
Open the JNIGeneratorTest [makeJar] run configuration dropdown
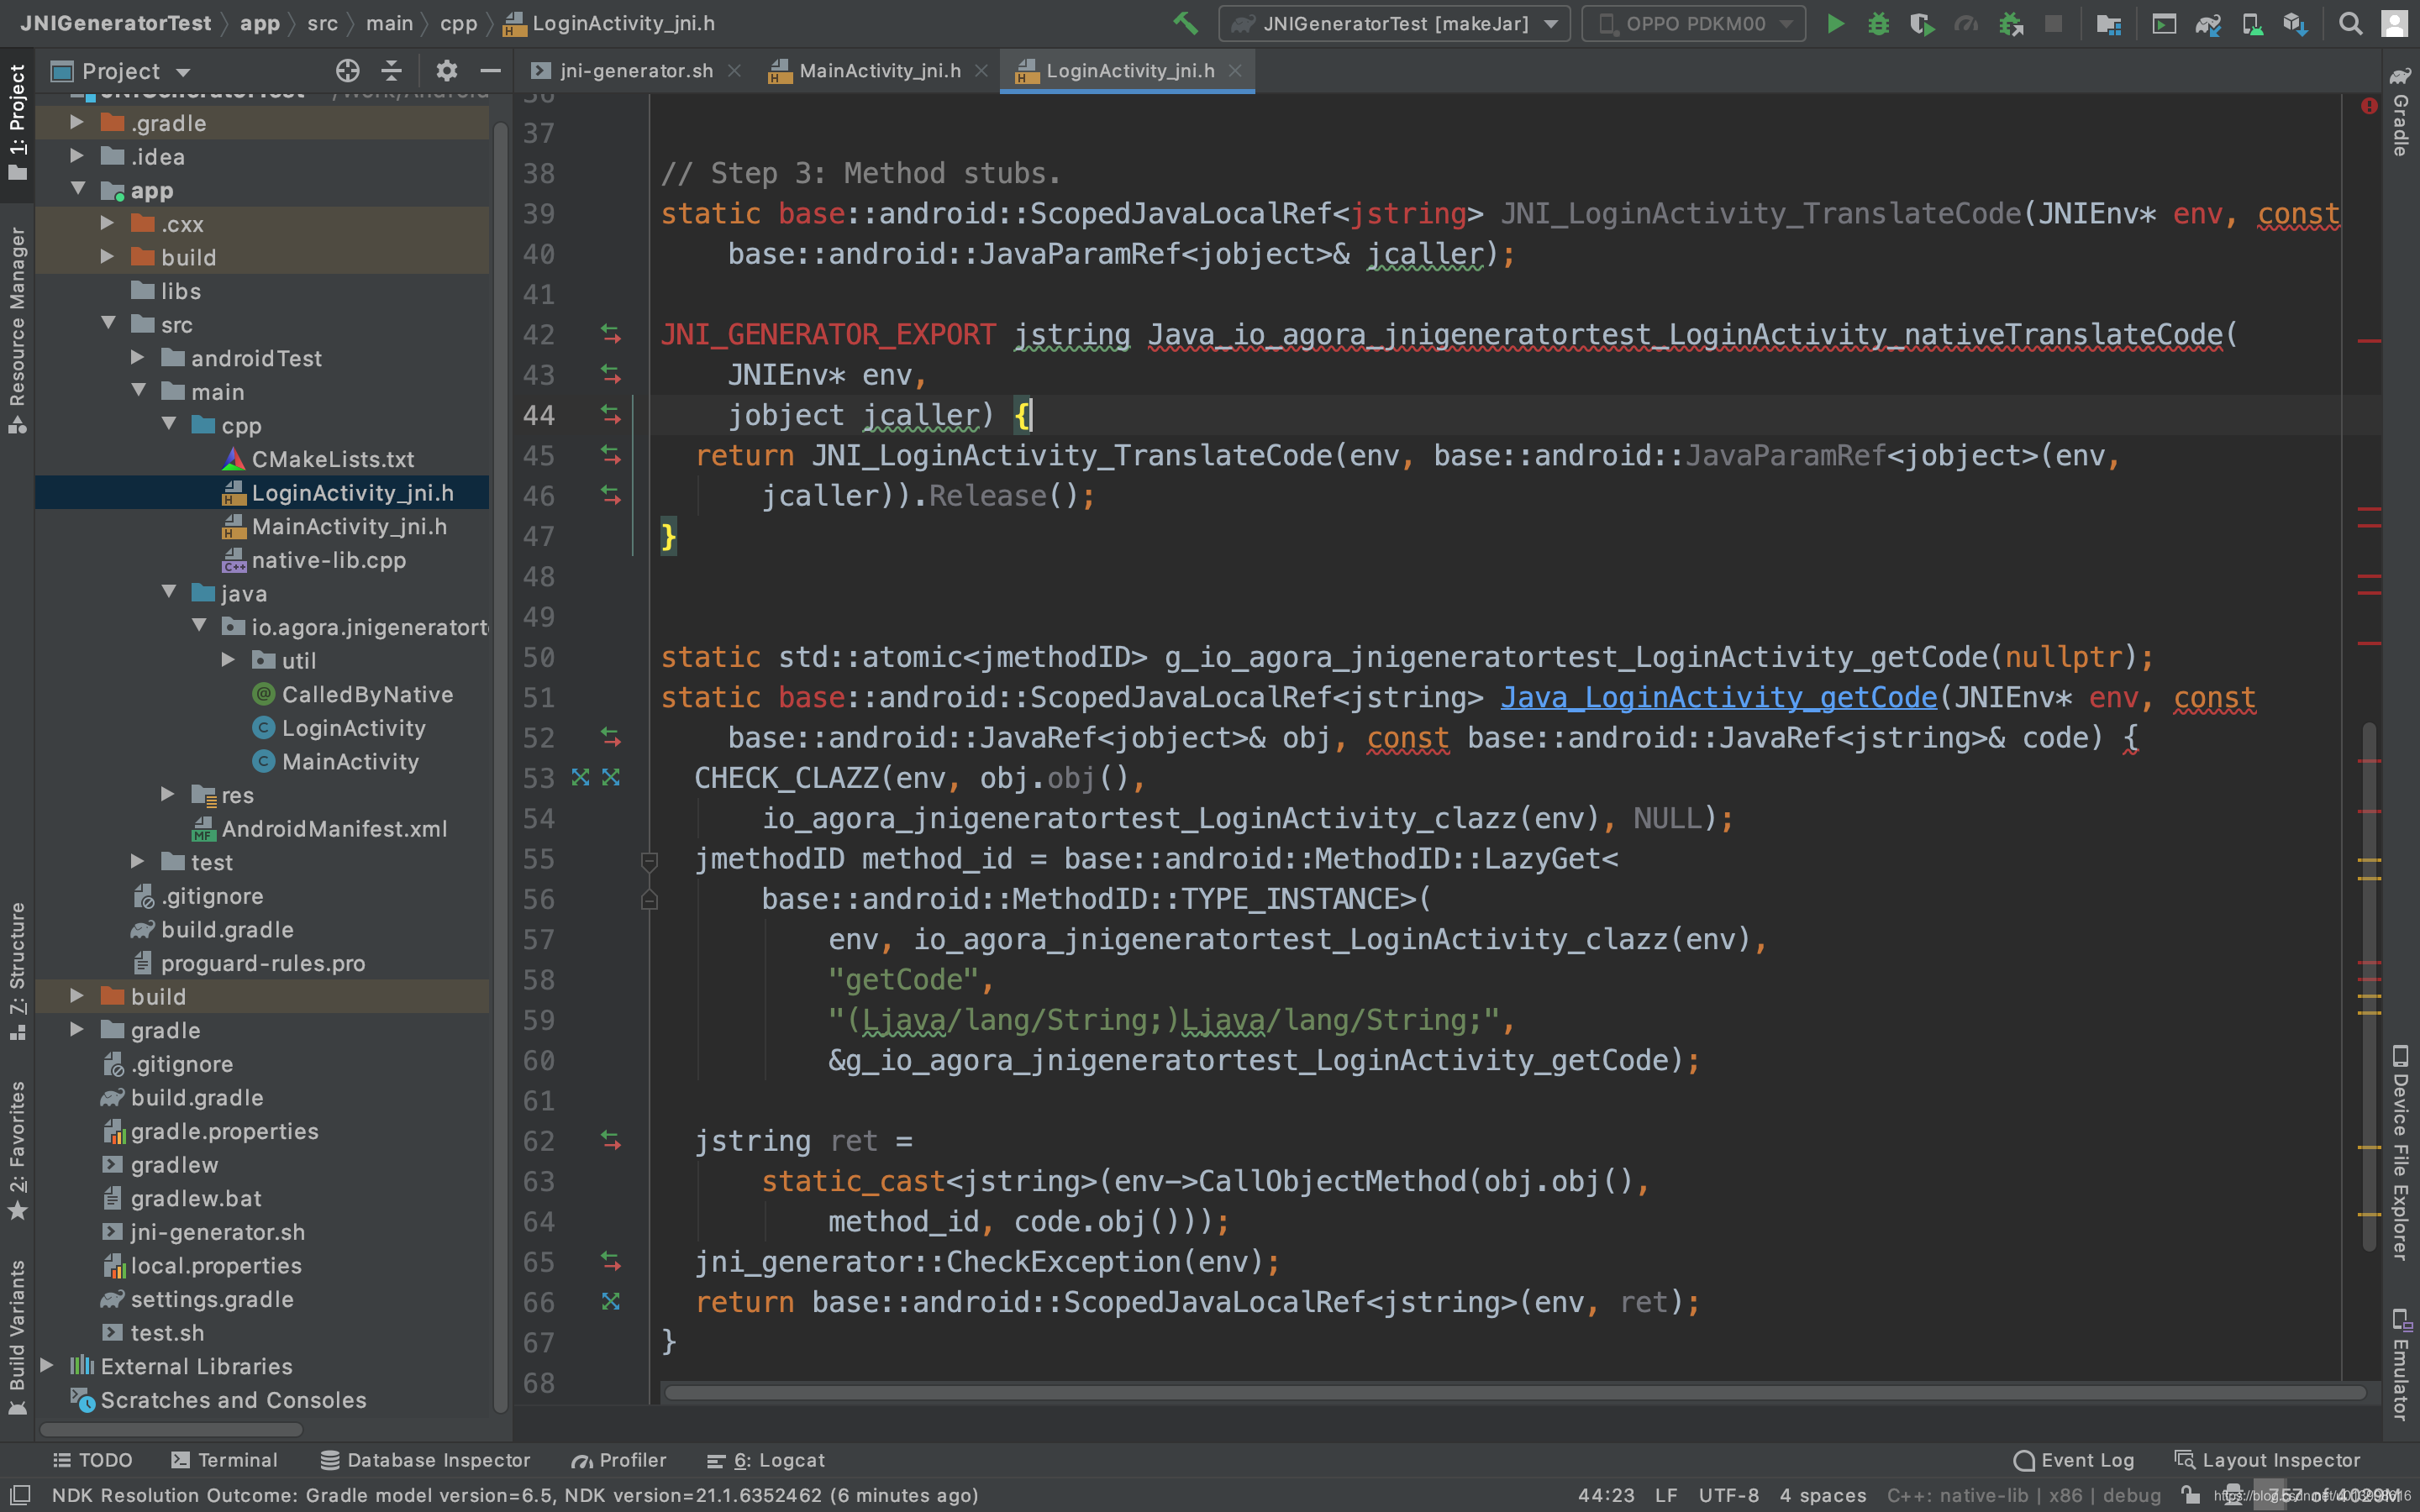(x=1393, y=23)
